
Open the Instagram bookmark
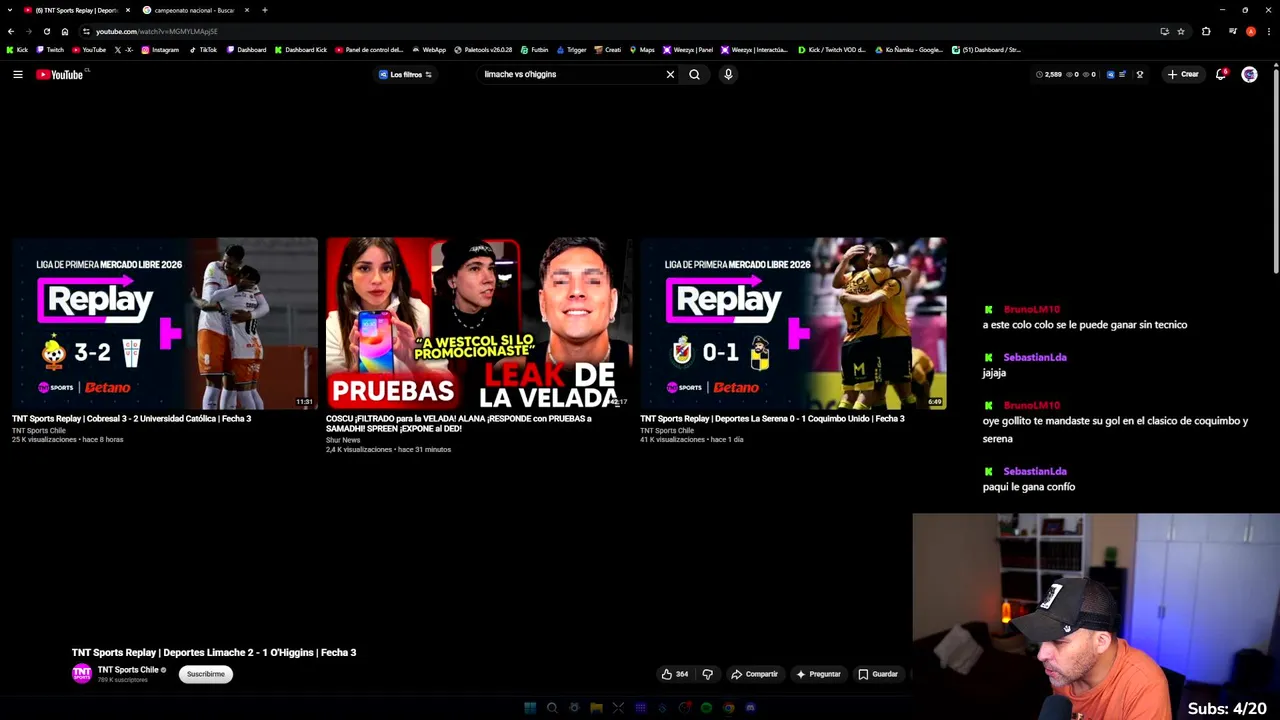click(x=160, y=49)
